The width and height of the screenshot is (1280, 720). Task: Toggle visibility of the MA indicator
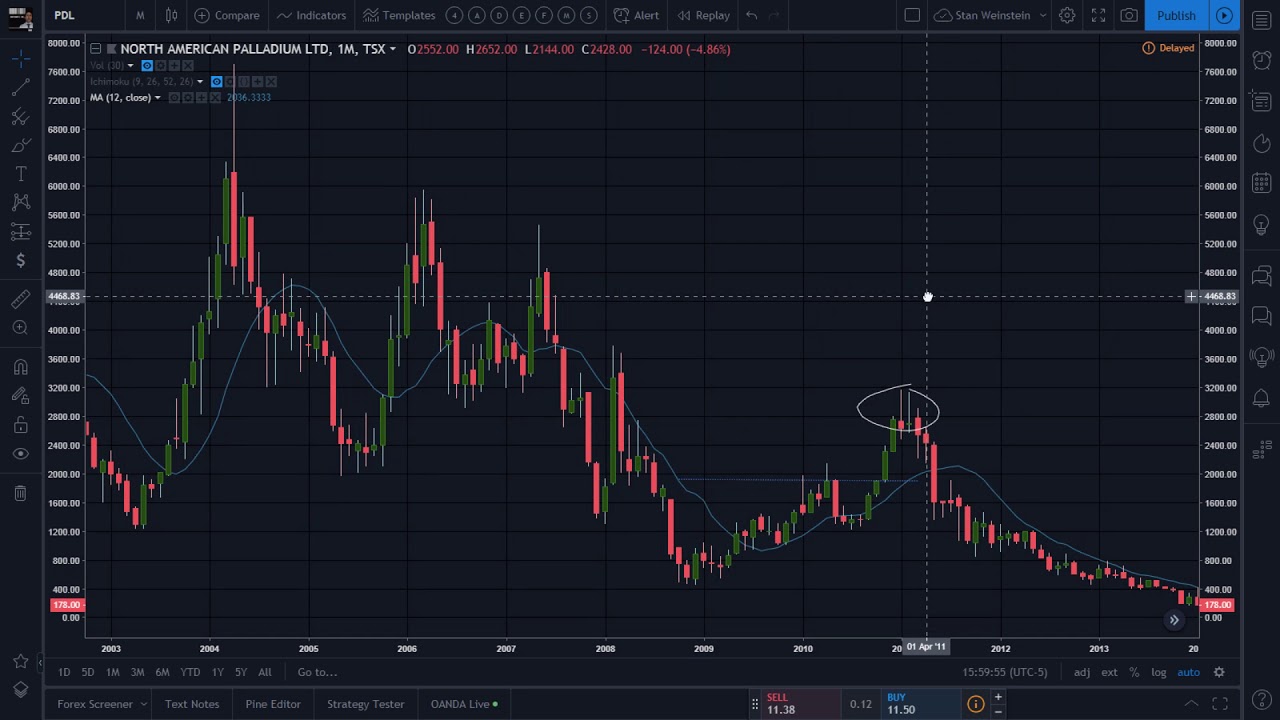(174, 98)
